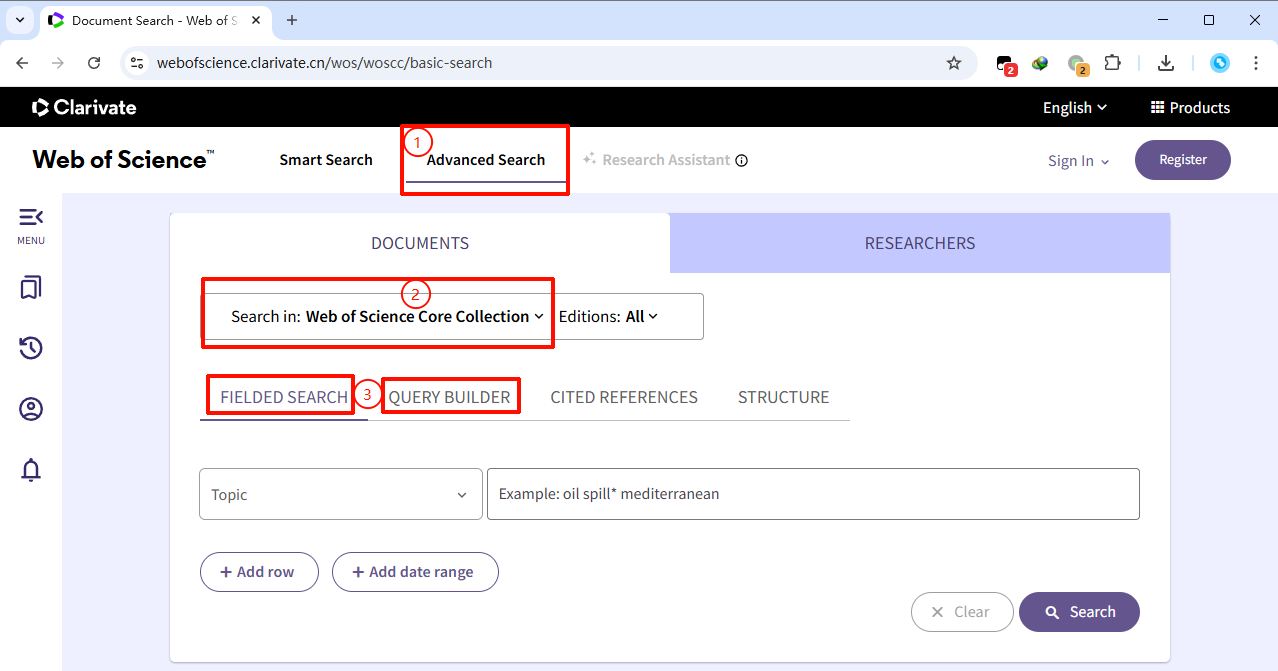Click the Clarivate logo
The width and height of the screenshot is (1278, 671).
[x=84, y=107]
